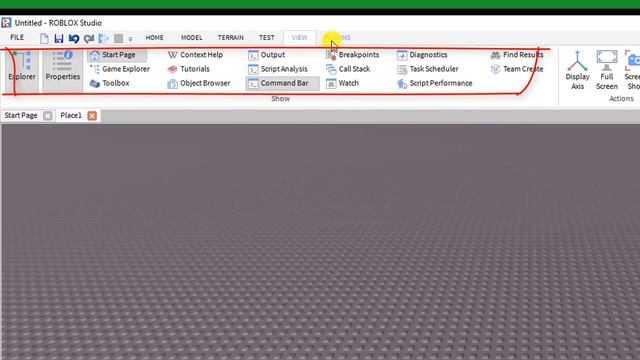The image size is (640, 360).
Task: Switch to the Start Page document tab
Action: pyautogui.click(x=21, y=116)
